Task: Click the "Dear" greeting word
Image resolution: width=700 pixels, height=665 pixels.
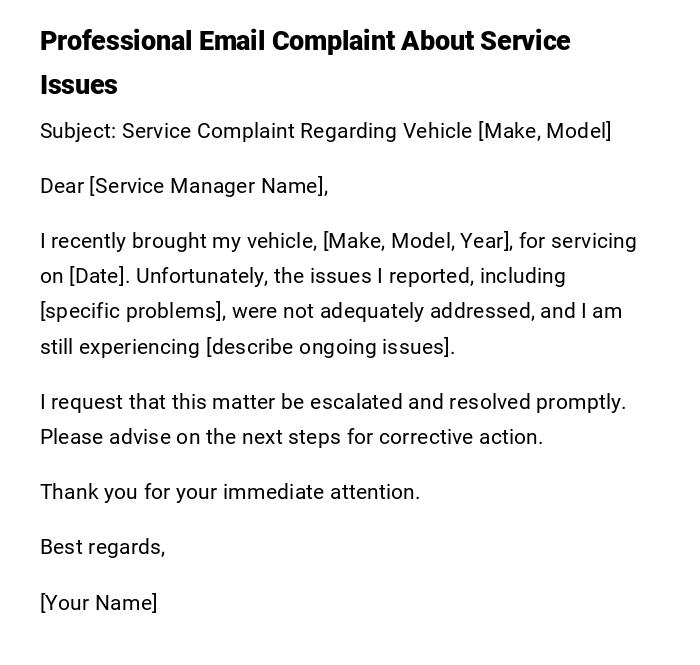Action: [62, 186]
